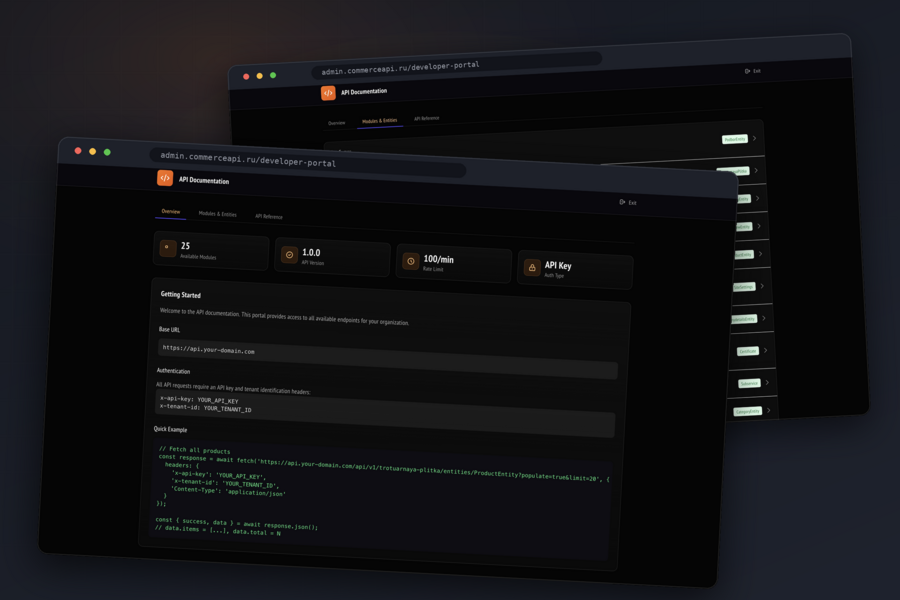The height and width of the screenshot is (600, 900).
Task: Click the yellow minimize dot on front window
Action: (92, 151)
